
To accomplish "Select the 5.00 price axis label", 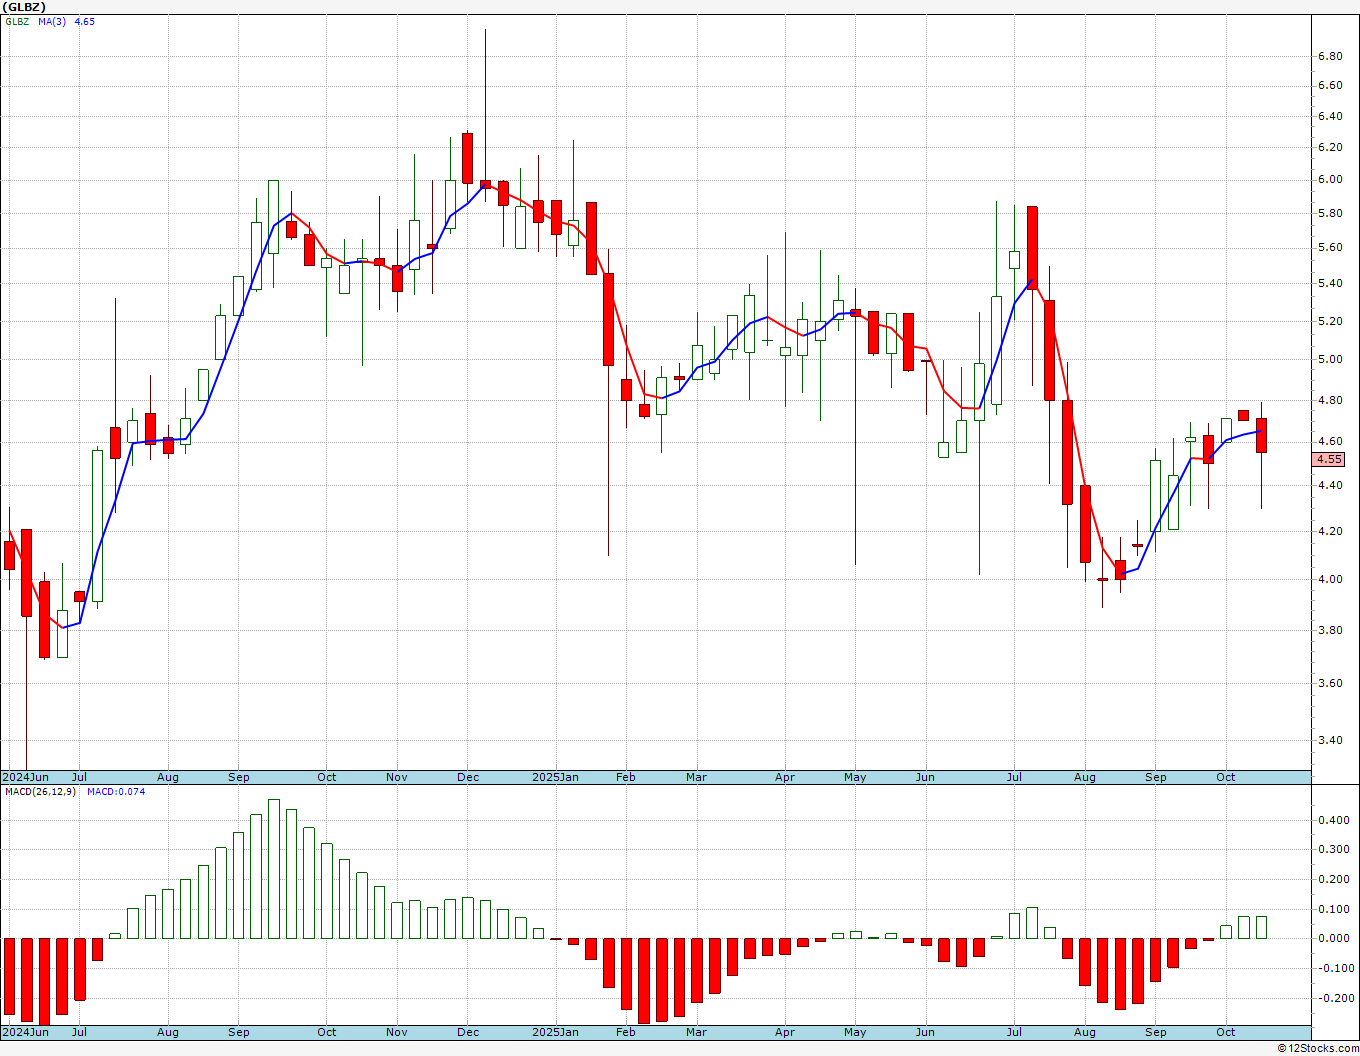I will tap(1329, 359).
